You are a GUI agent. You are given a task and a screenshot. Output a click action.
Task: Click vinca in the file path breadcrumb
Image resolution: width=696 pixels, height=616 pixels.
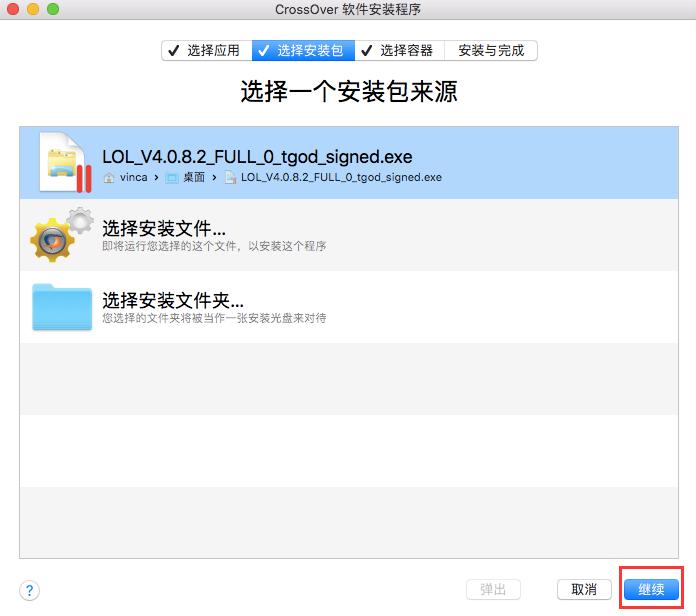click(x=132, y=178)
